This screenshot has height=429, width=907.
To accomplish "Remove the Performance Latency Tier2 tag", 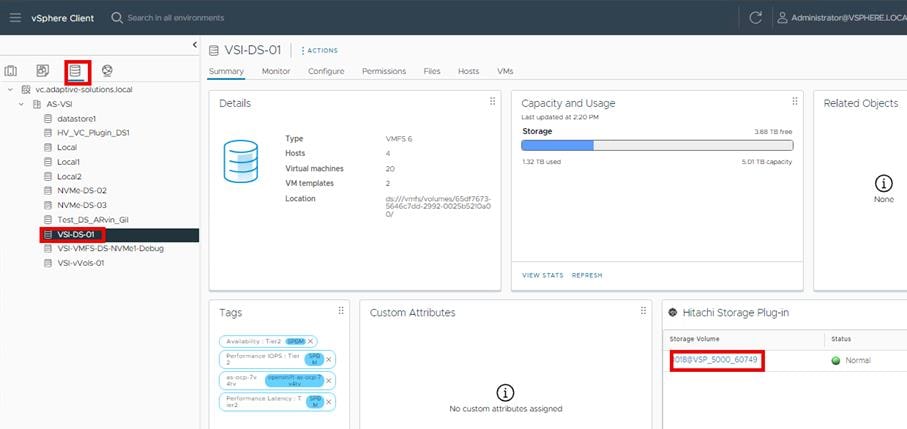I will pos(329,402).
